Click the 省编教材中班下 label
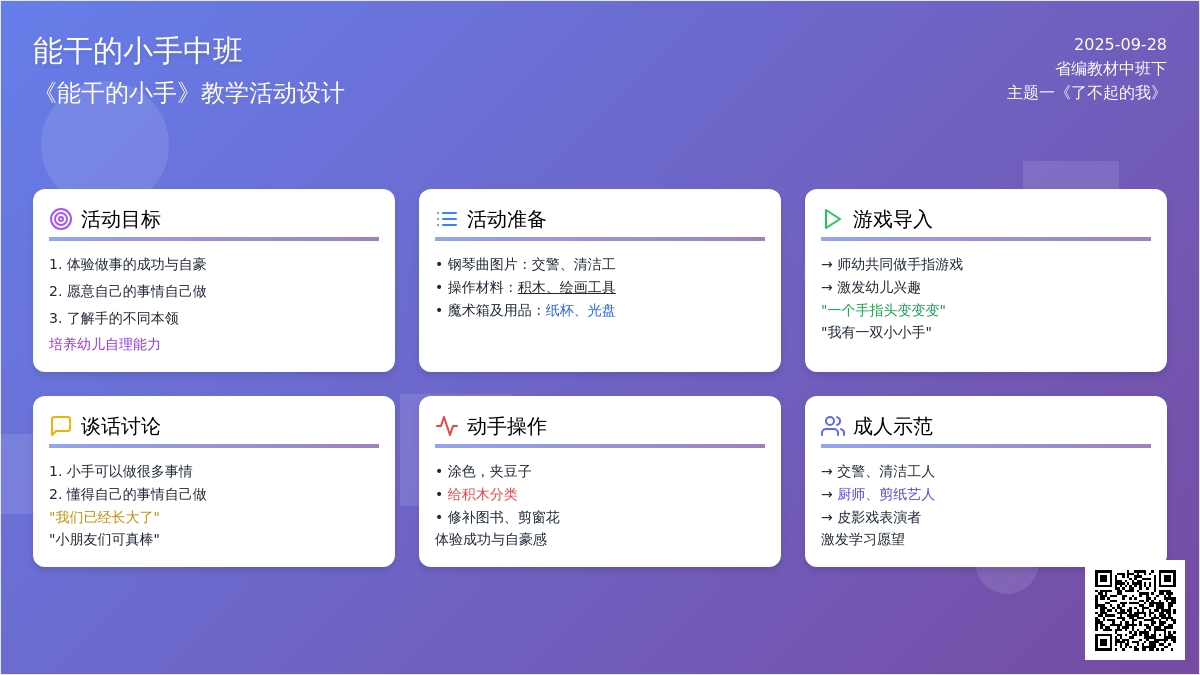This screenshot has width=1200, height=675. pyautogui.click(x=1110, y=68)
